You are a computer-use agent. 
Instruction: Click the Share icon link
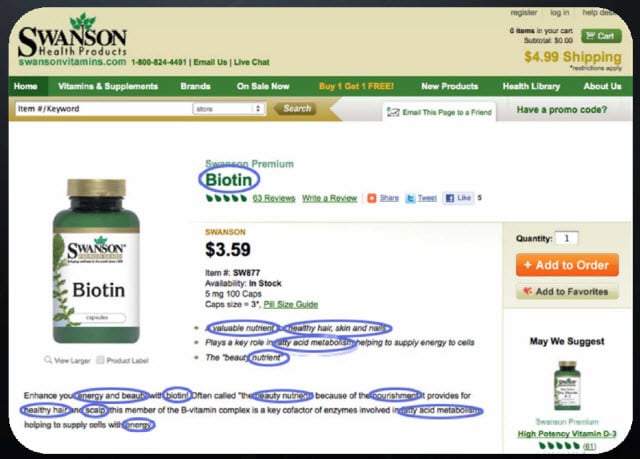[371, 198]
